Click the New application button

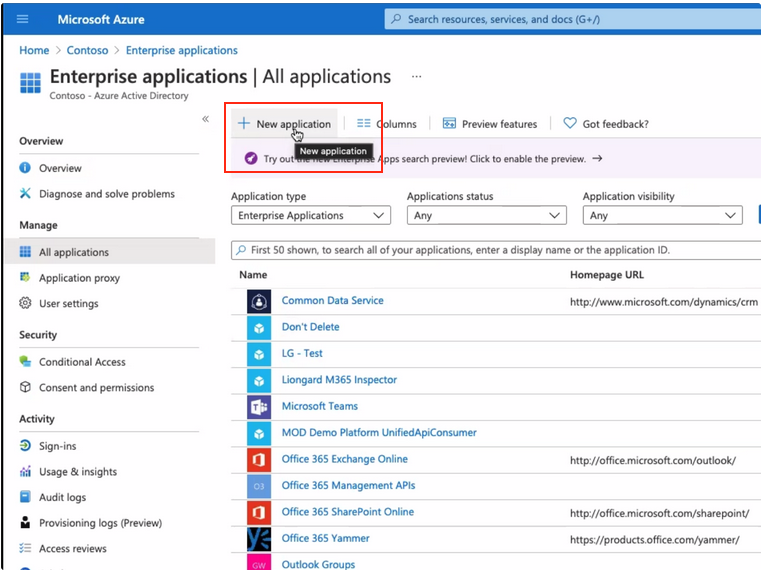pyautogui.click(x=284, y=124)
